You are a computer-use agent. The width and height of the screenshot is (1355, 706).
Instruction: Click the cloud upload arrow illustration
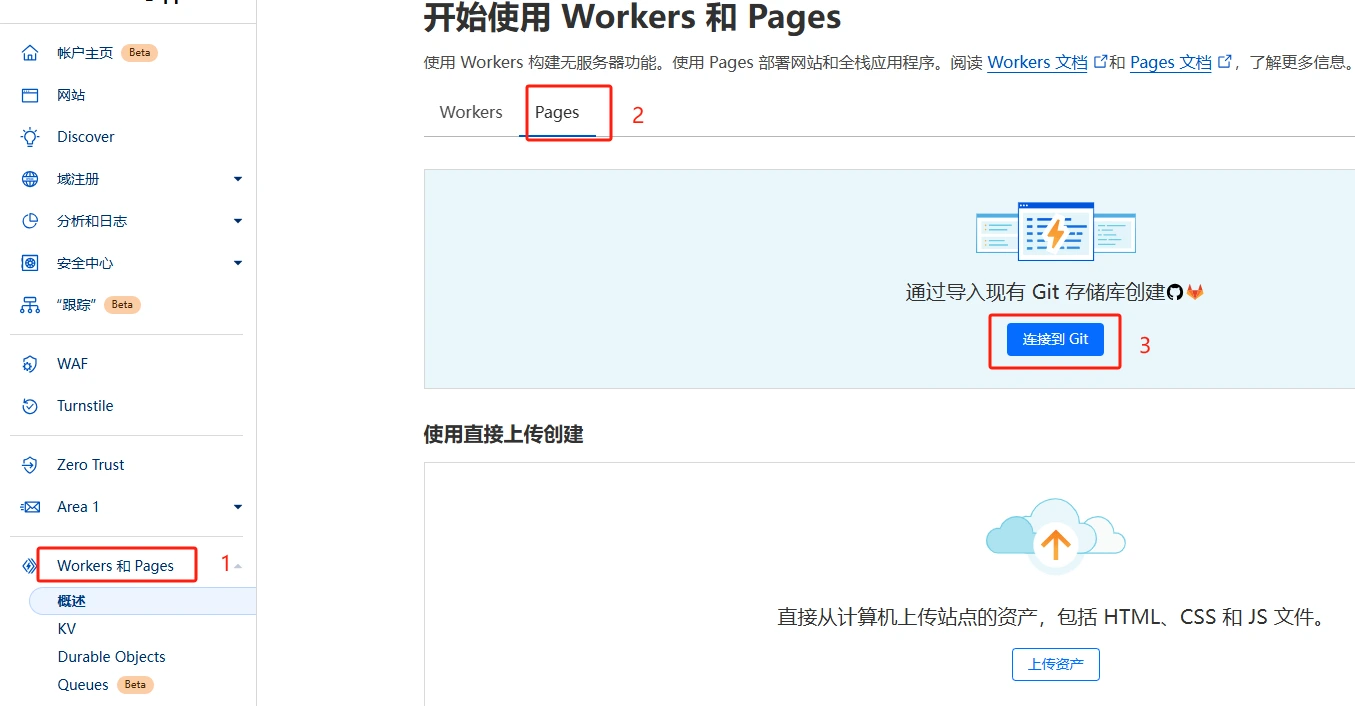1056,535
